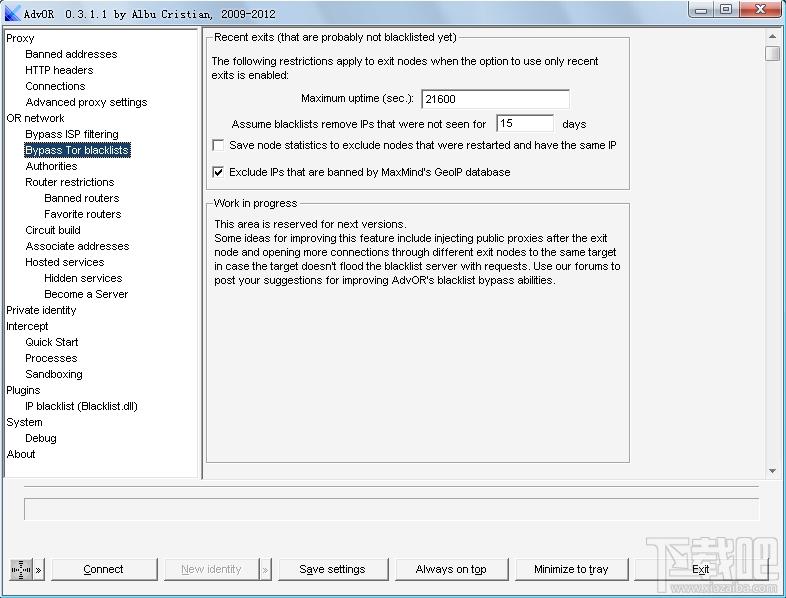Click the Minimize to tray button
Screen dimensions: 786x598
pos(571,569)
